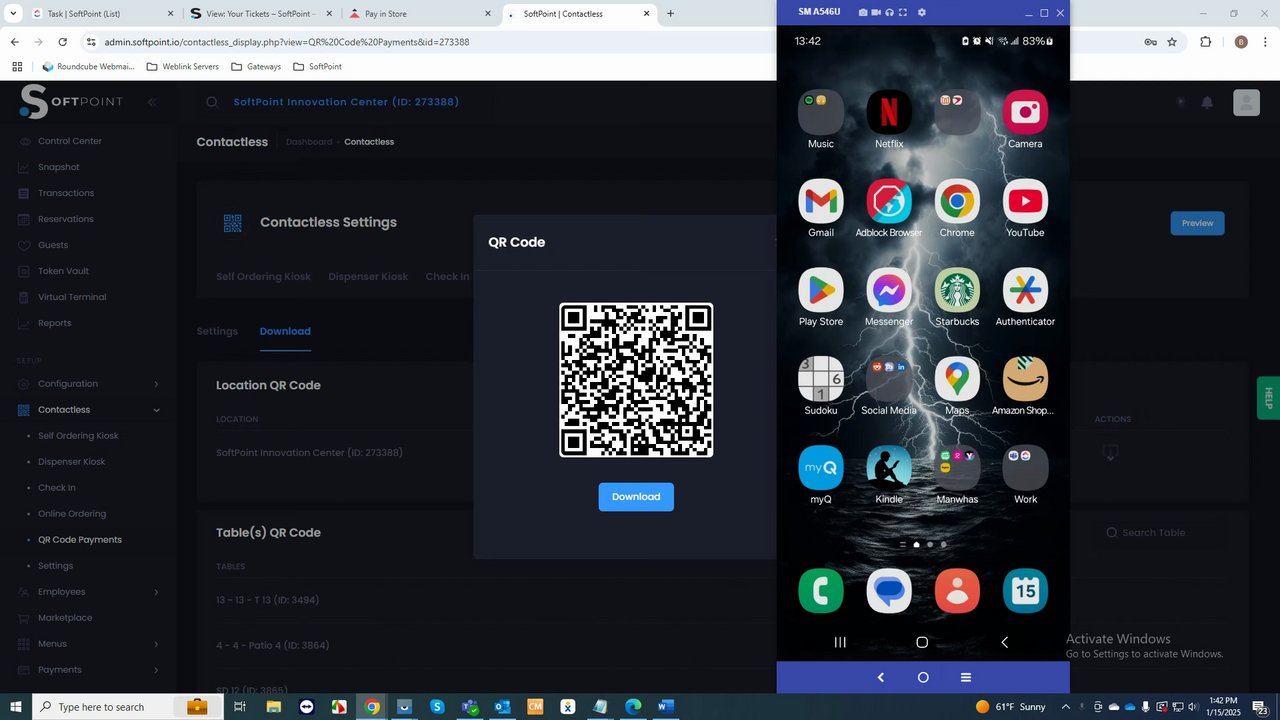
Task: Open Play Store on the phone
Action: 821,290
